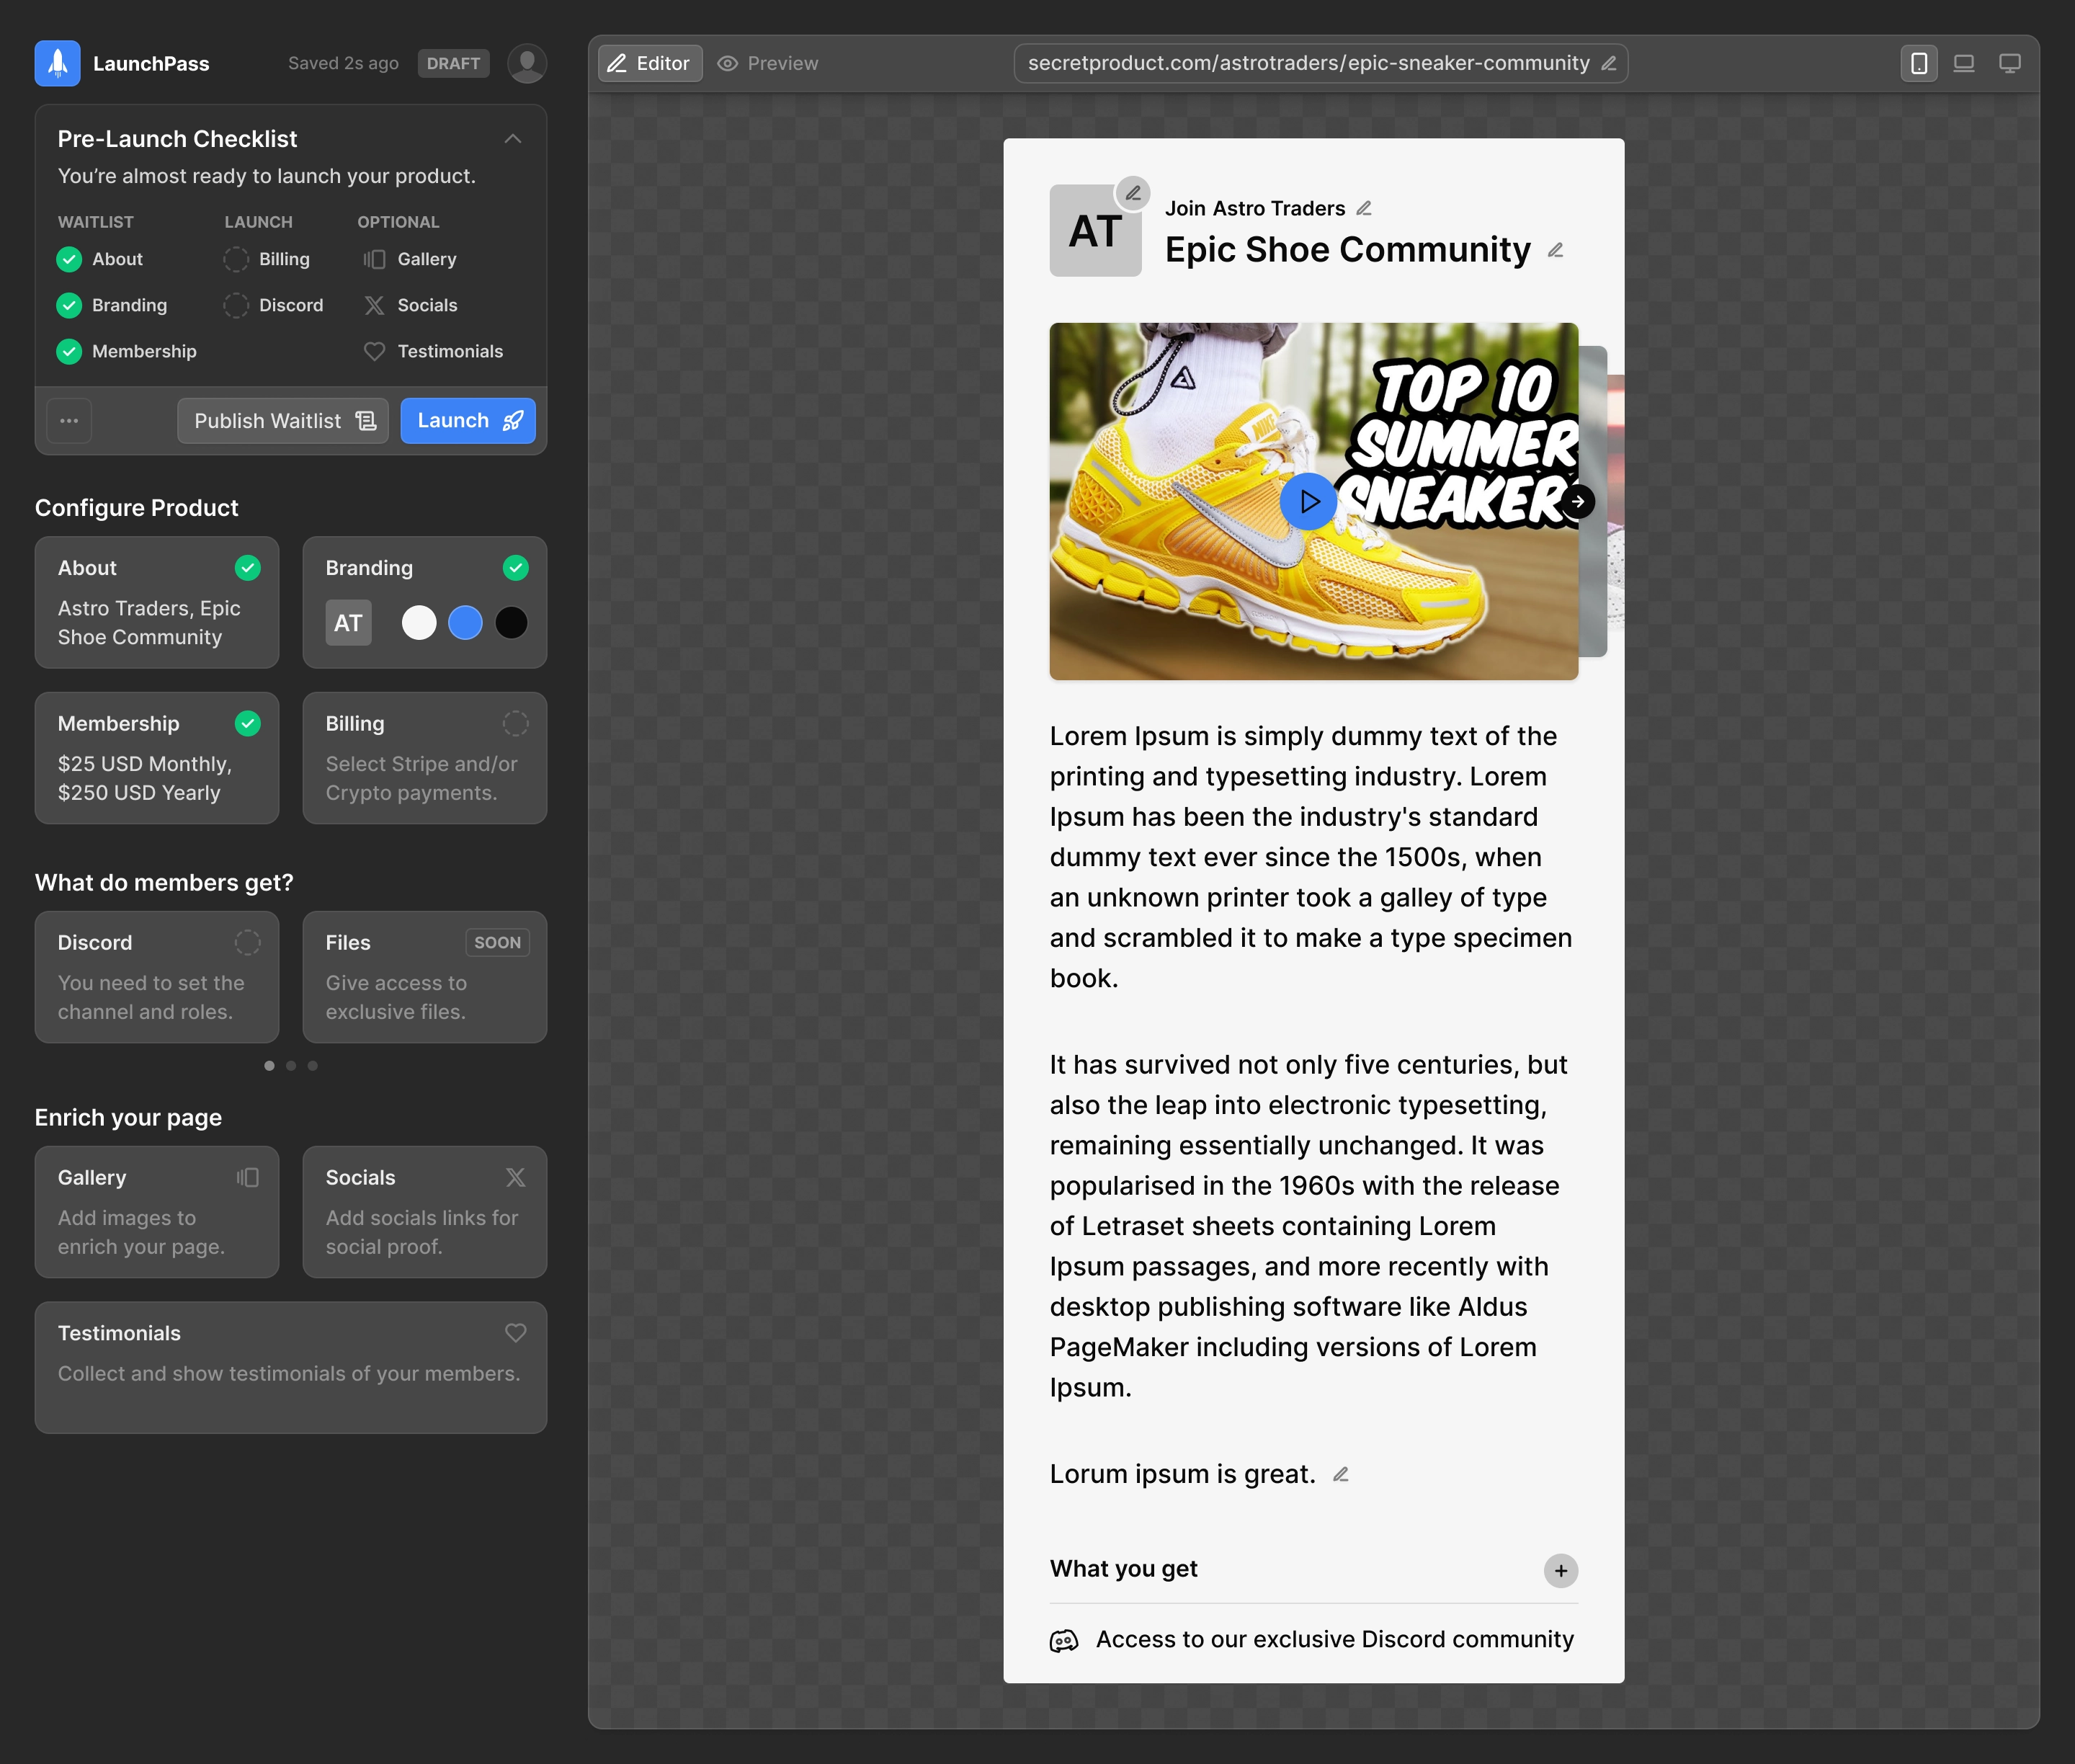
Task: Open the Billing card to select payments
Action: tap(425, 758)
